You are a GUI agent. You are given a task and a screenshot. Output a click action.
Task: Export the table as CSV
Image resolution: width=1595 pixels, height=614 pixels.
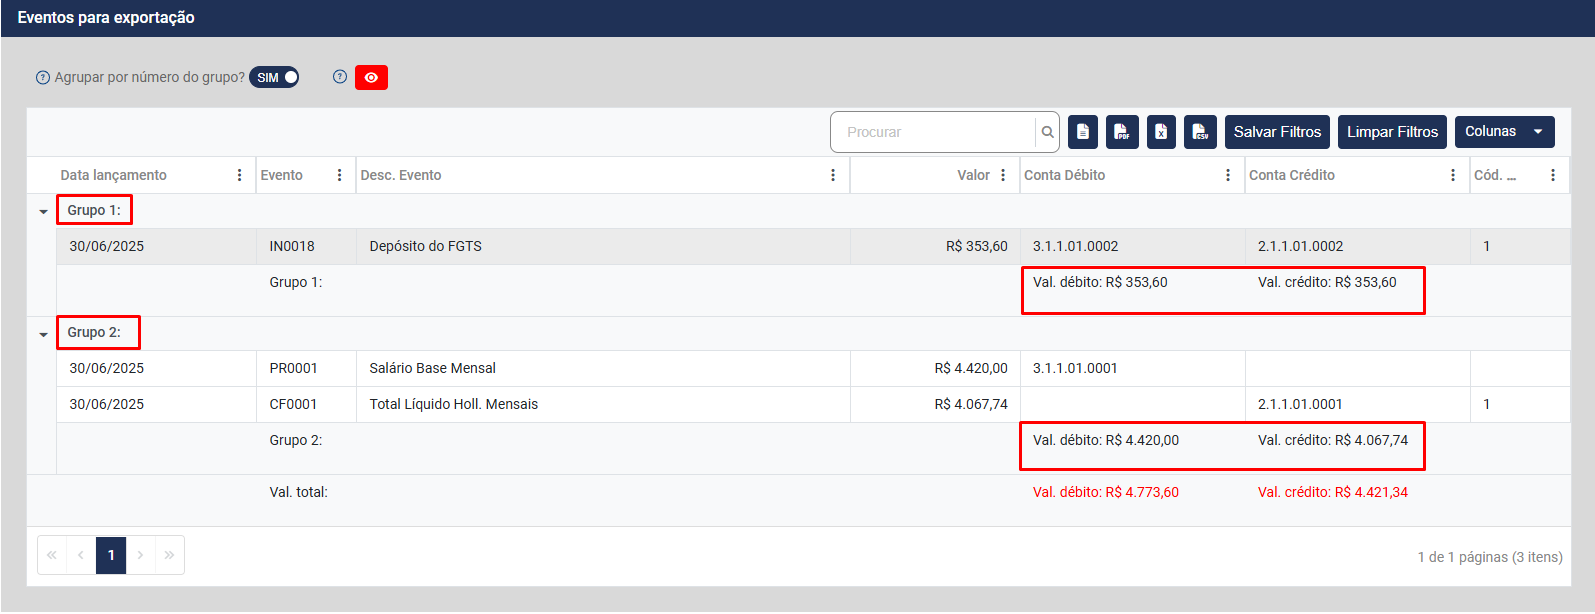click(1200, 132)
